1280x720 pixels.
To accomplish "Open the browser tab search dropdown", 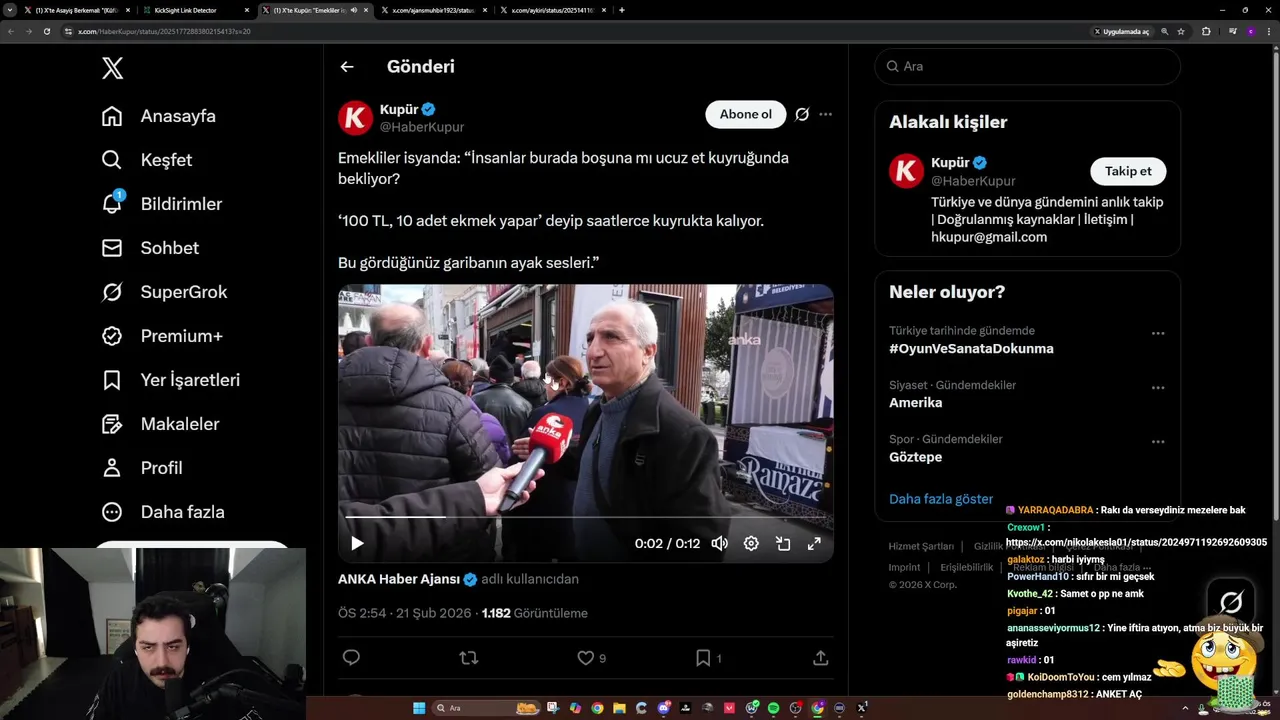I will tap(10, 10).
